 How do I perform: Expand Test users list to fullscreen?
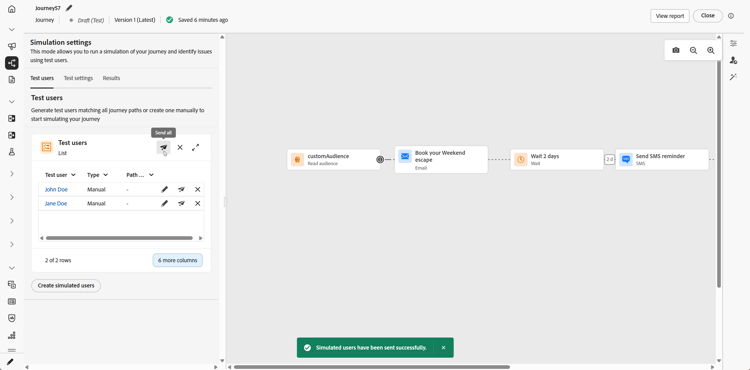[x=196, y=147]
